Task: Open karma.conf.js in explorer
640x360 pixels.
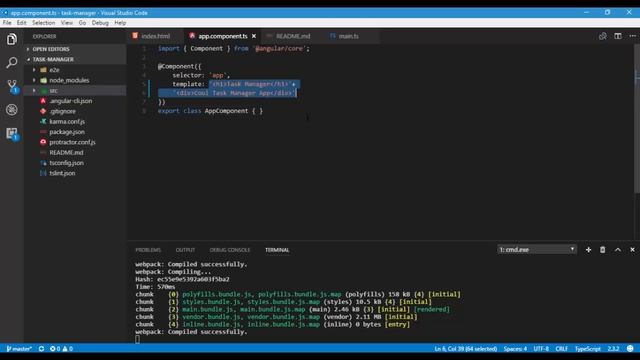Action: pos(67,122)
